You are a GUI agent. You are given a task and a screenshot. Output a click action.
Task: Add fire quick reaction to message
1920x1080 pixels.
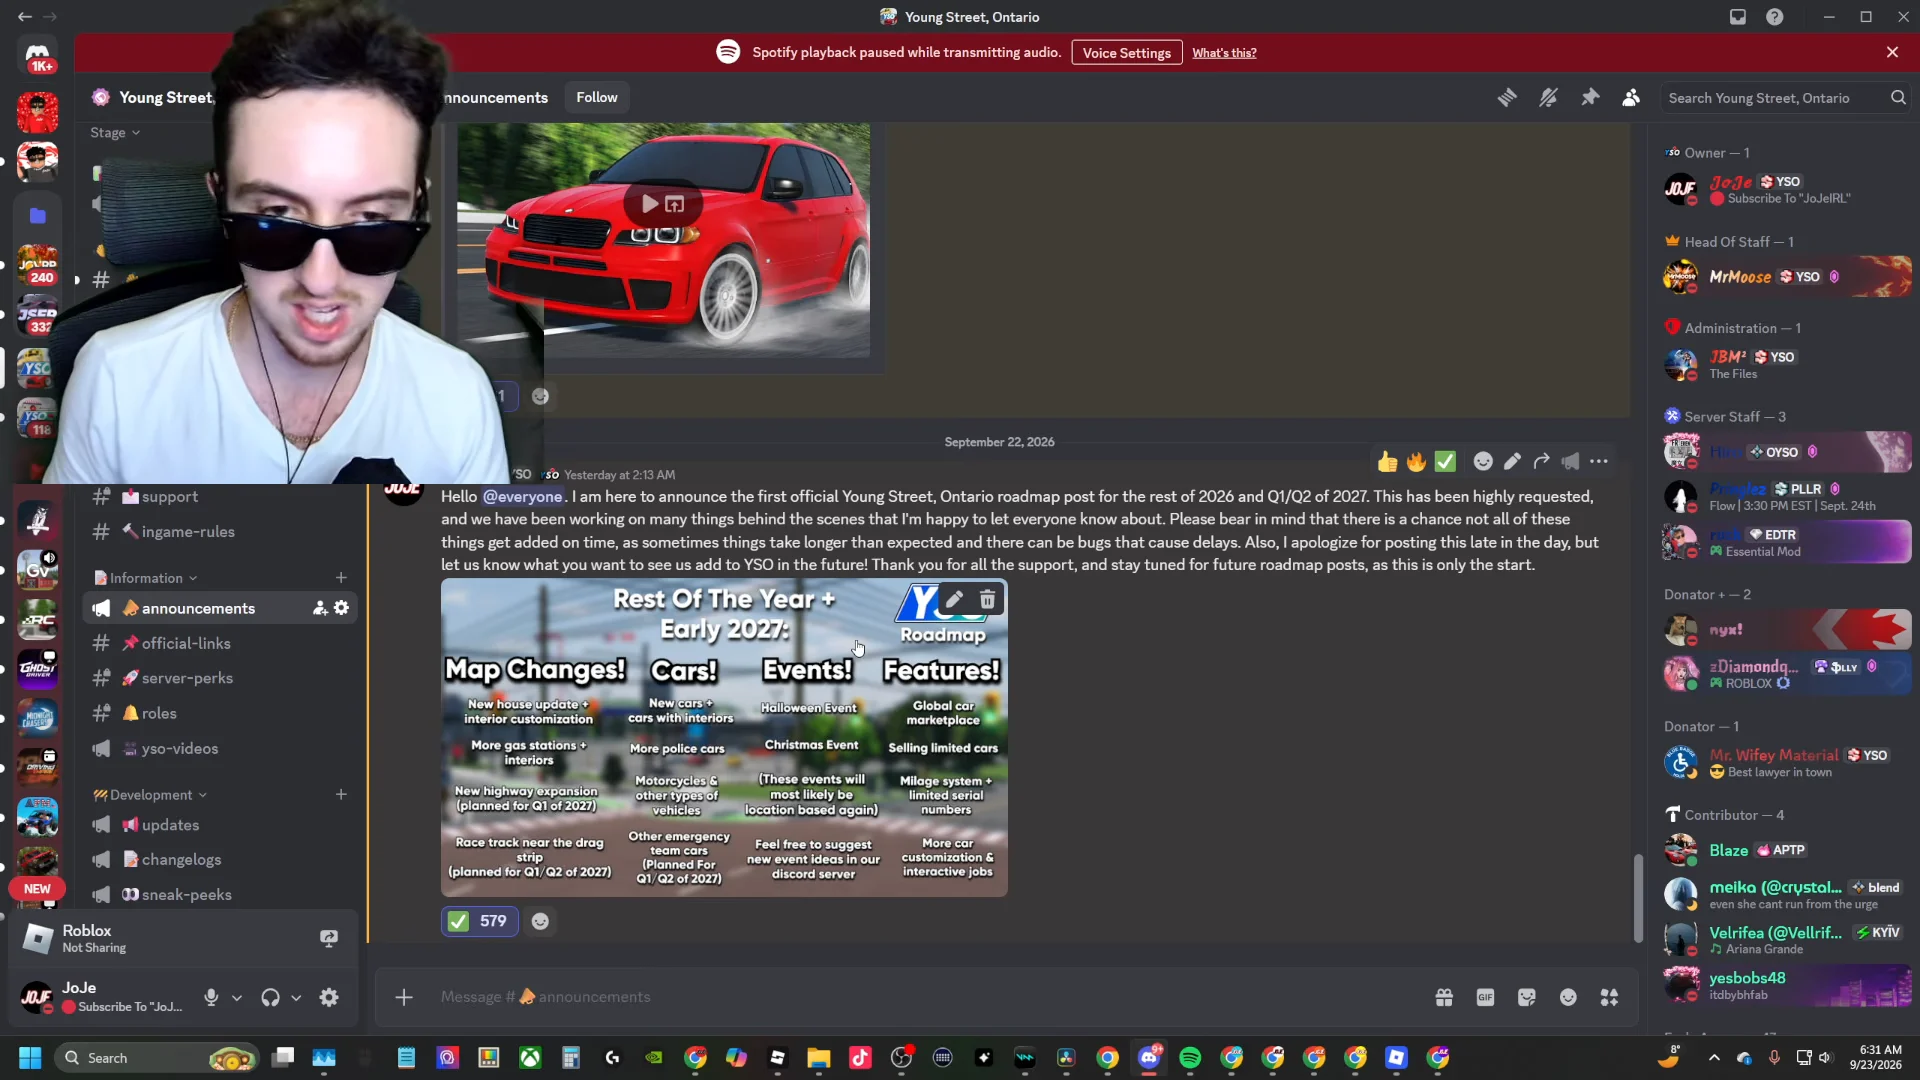click(x=1416, y=461)
